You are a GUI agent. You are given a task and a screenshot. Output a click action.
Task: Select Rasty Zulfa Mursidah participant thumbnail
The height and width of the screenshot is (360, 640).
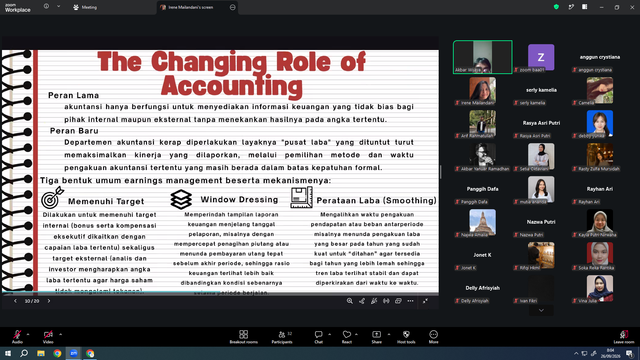[x=600, y=156]
